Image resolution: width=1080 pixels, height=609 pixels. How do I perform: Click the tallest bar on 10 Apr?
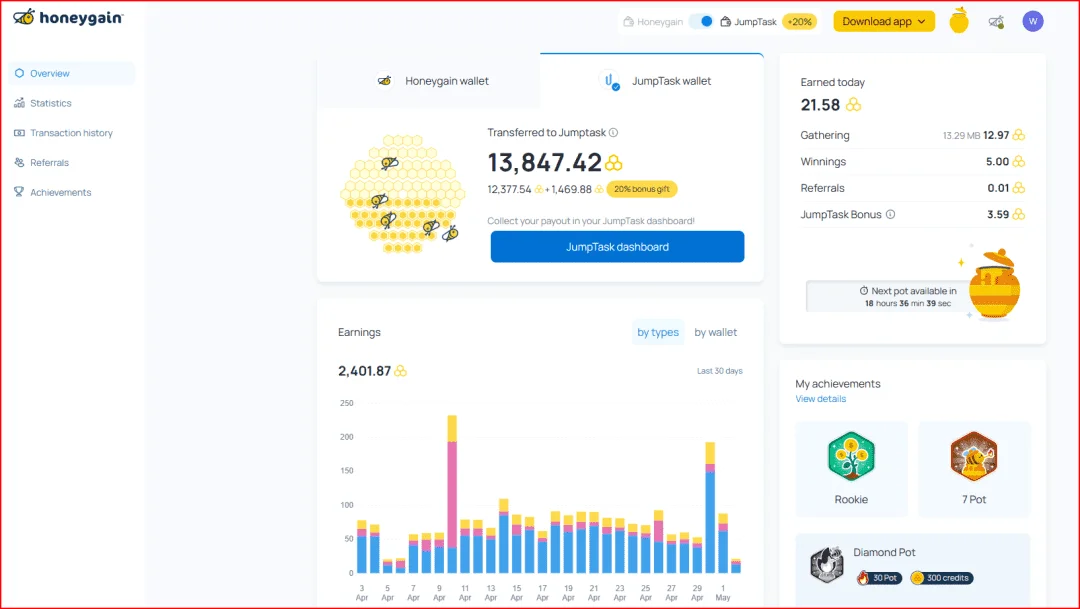point(452,494)
